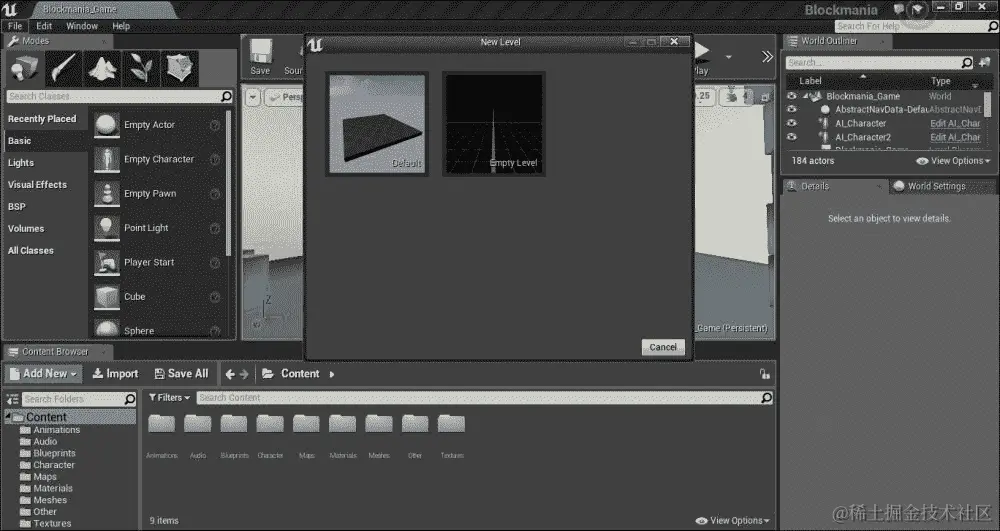Click the Search Folders field
1000x531 pixels.
click(x=79, y=399)
